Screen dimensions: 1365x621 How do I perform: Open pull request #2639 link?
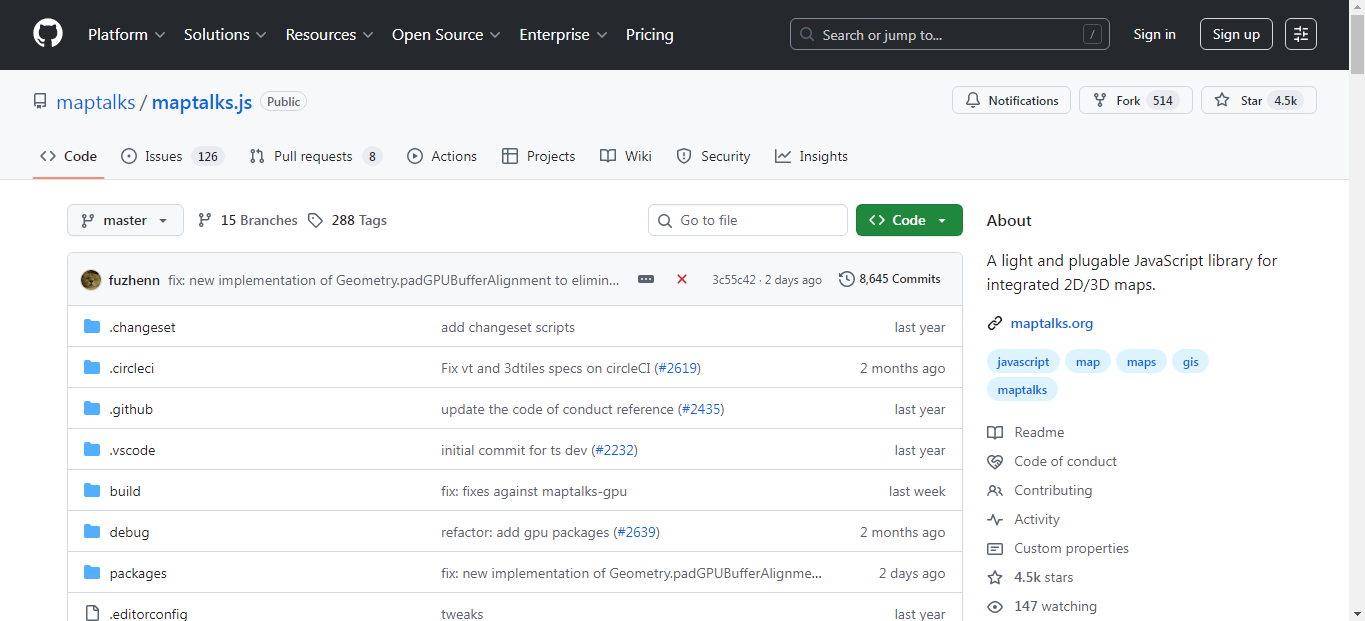(x=637, y=532)
